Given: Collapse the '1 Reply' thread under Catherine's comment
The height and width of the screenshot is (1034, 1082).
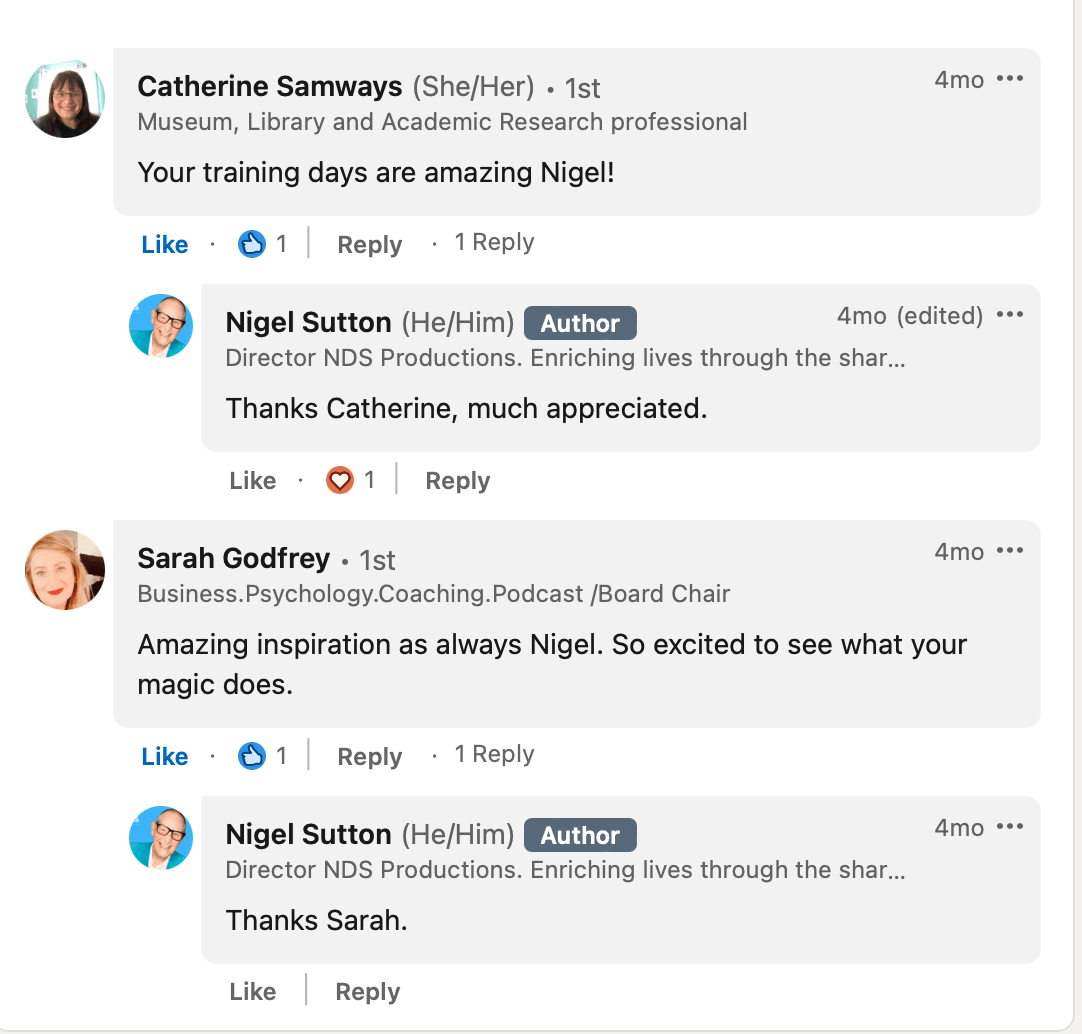Looking at the screenshot, I should [494, 242].
